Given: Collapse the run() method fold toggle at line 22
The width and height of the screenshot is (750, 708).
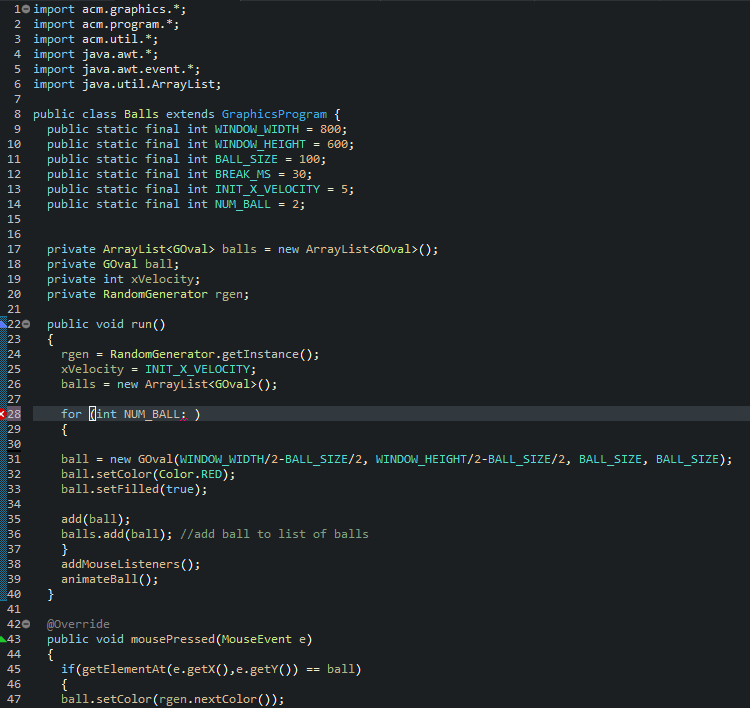Looking at the screenshot, I should pos(26,324).
